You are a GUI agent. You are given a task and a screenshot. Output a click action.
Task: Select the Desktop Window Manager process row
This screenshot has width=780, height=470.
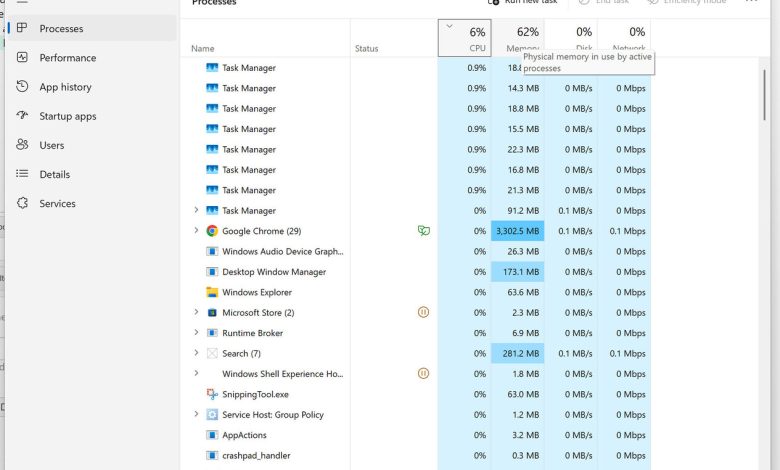click(x=273, y=272)
